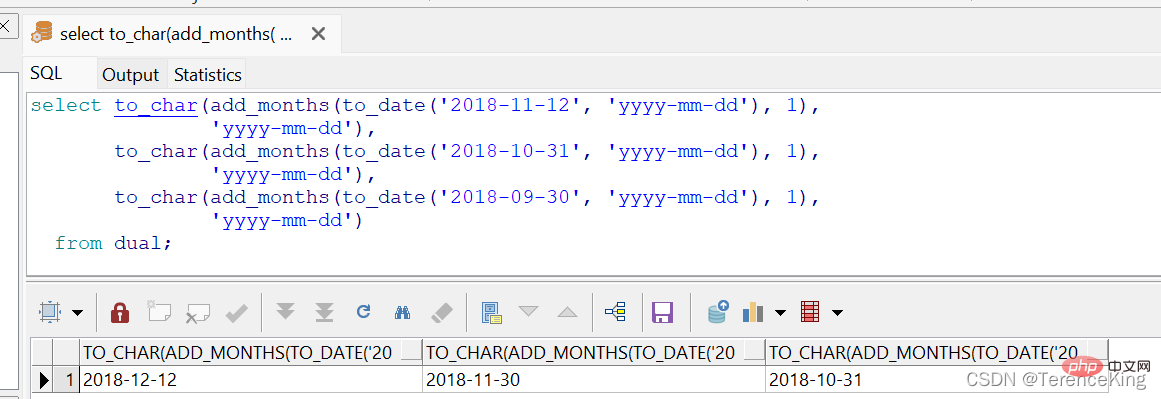The height and width of the screenshot is (399, 1161).
Task: Click the grid select-mode icon
Action: coord(50,312)
